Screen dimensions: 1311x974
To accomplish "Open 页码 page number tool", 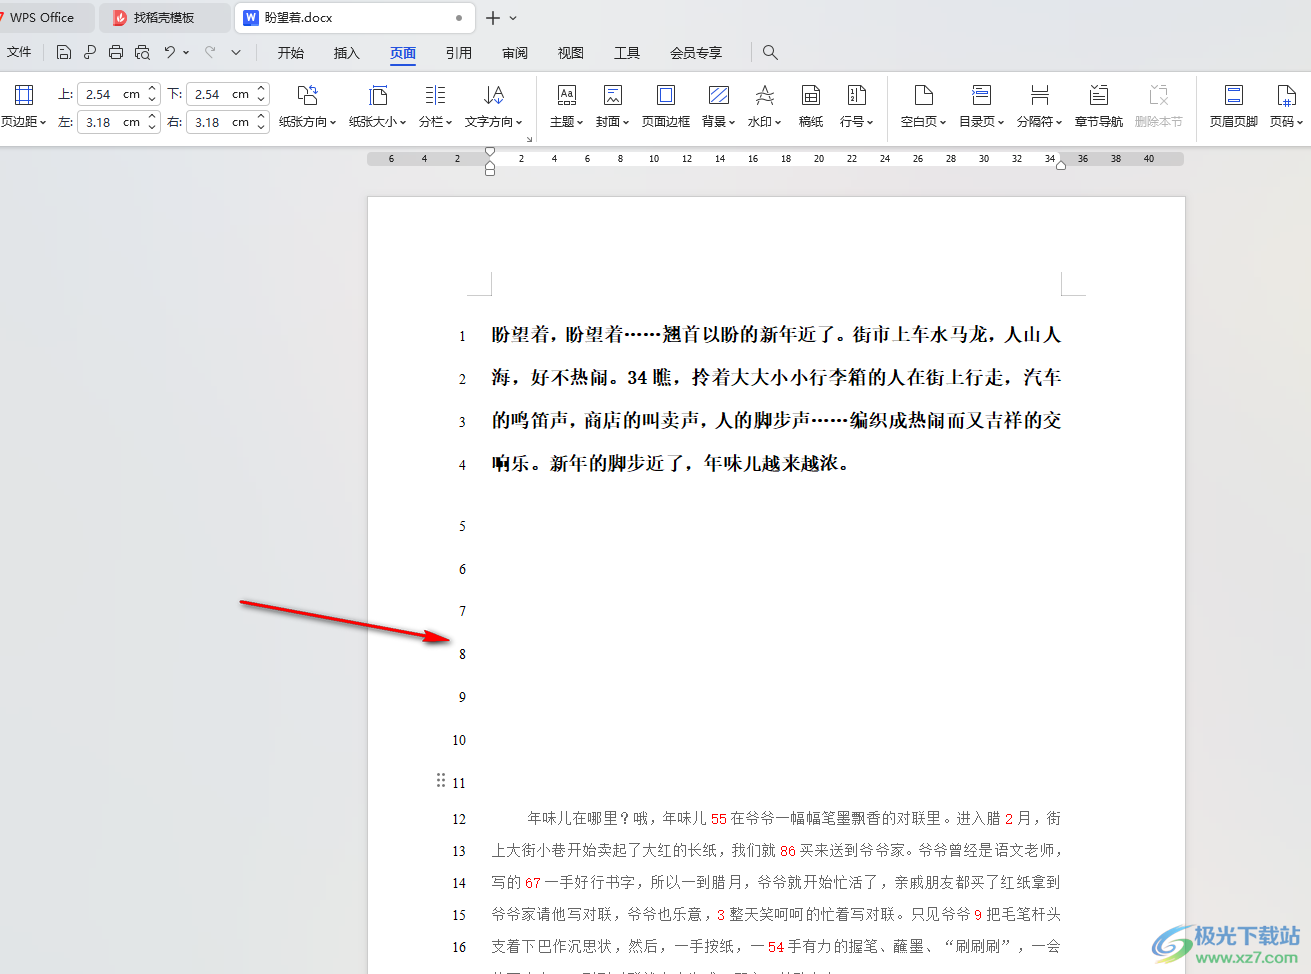I will point(1286,107).
